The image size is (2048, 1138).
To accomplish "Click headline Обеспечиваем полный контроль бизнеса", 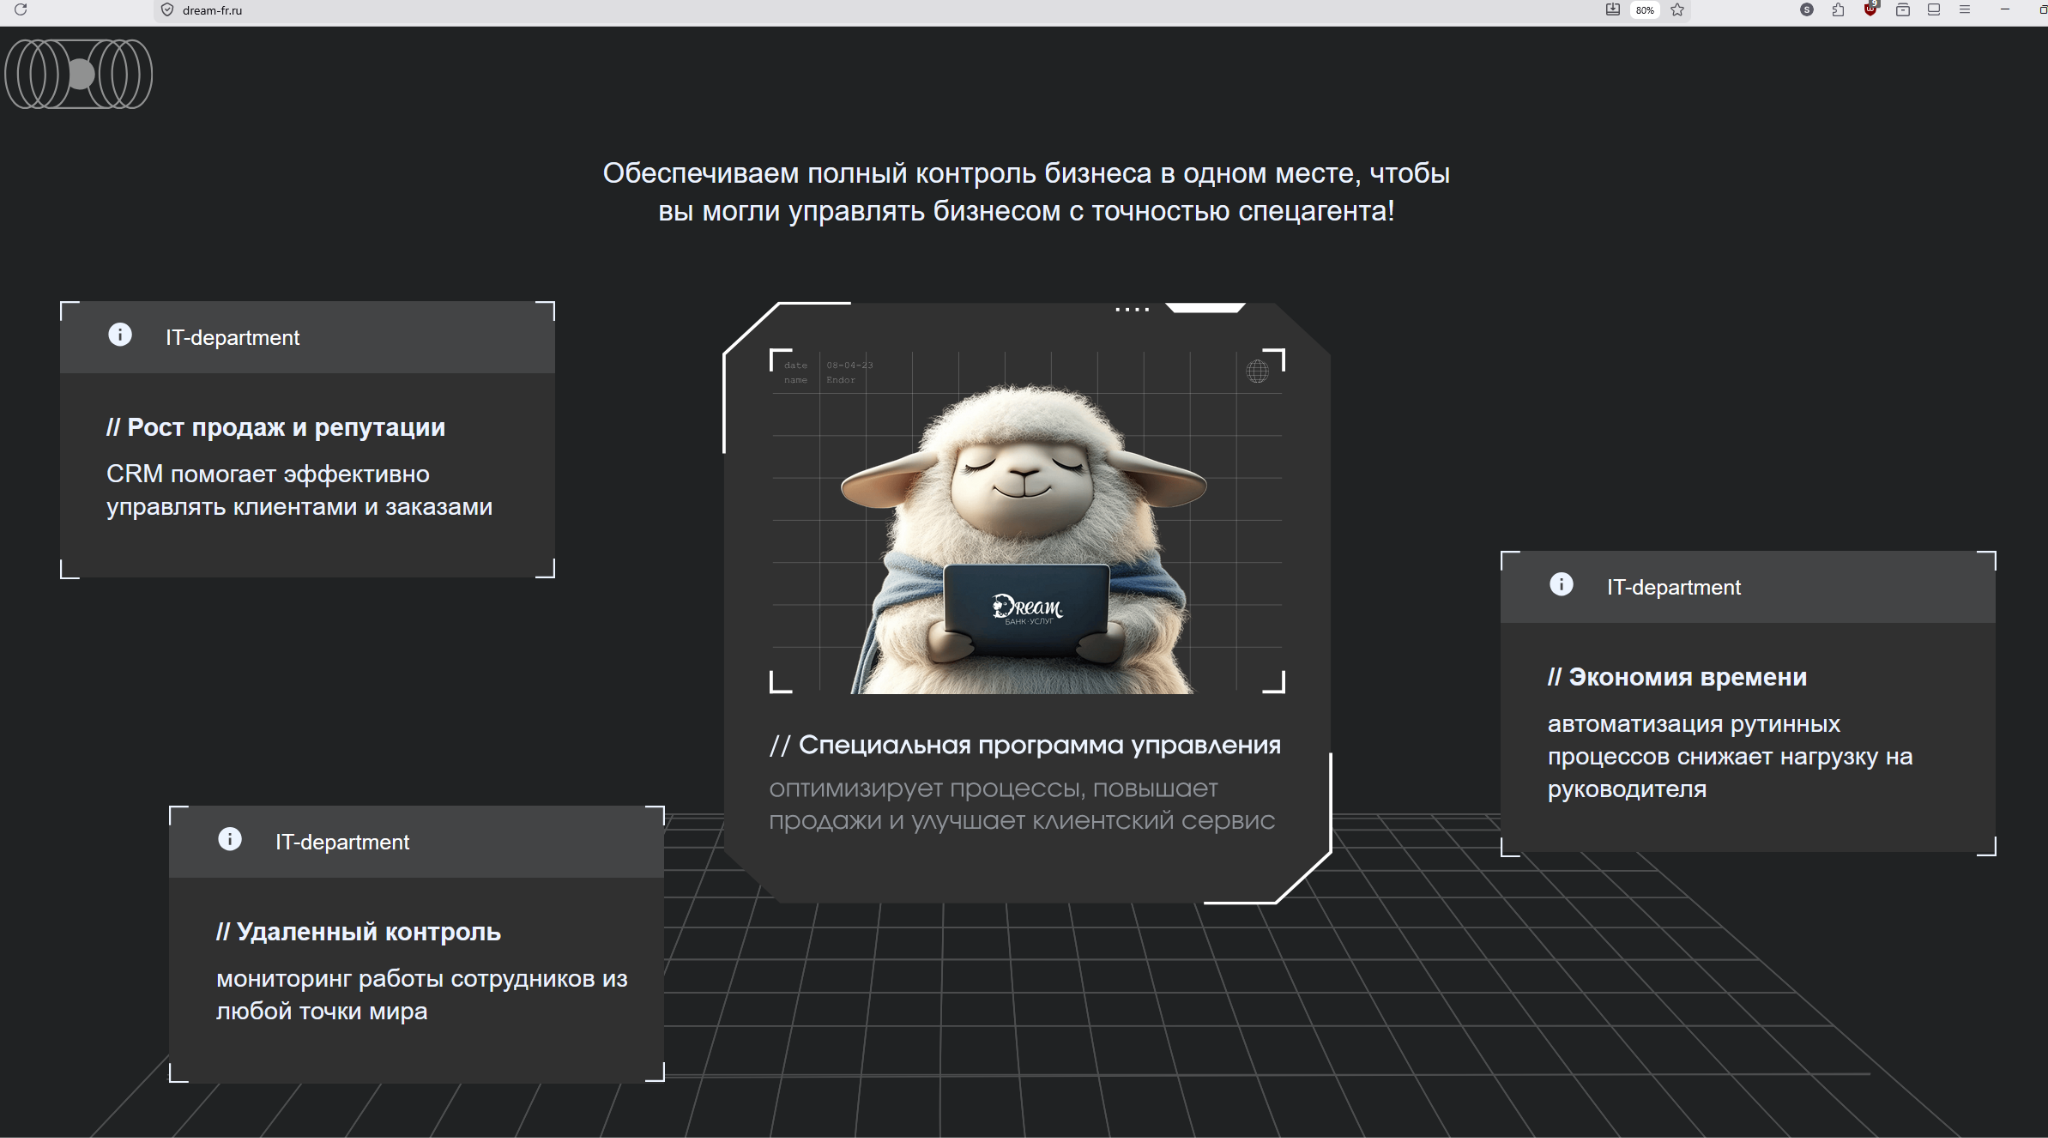I will tap(1026, 192).
